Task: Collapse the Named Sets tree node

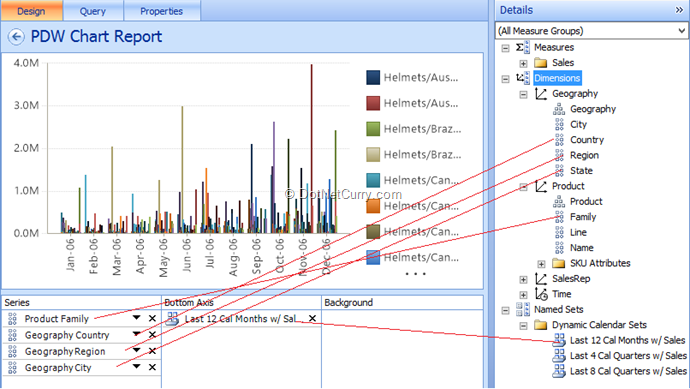Action: tap(505, 310)
